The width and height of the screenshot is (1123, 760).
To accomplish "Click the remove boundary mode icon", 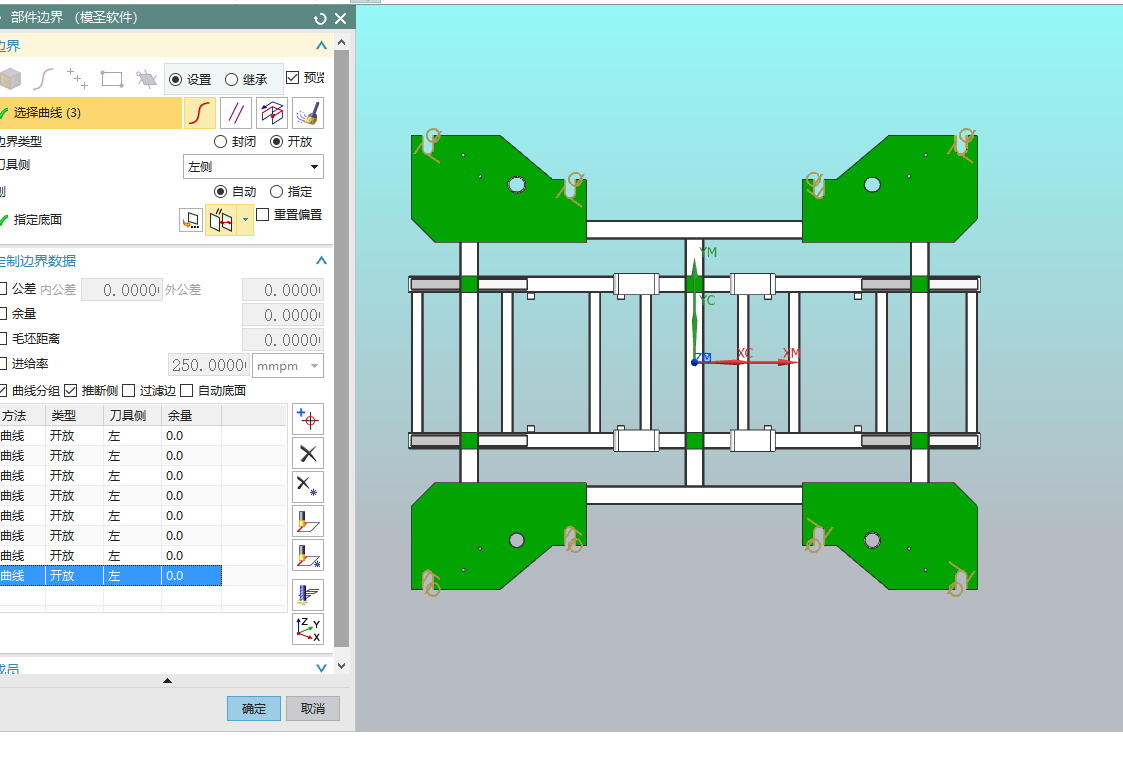I will point(147,78).
